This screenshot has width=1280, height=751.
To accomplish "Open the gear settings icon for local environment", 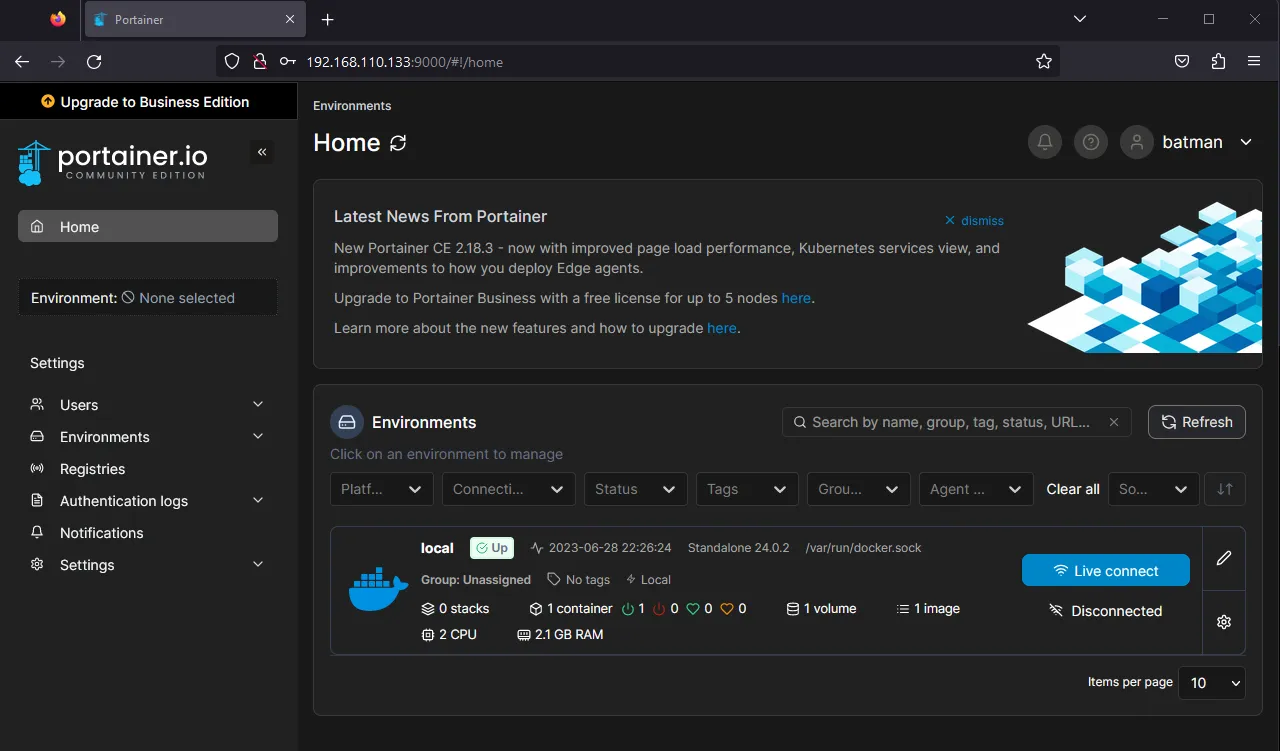I will click(1223, 622).
